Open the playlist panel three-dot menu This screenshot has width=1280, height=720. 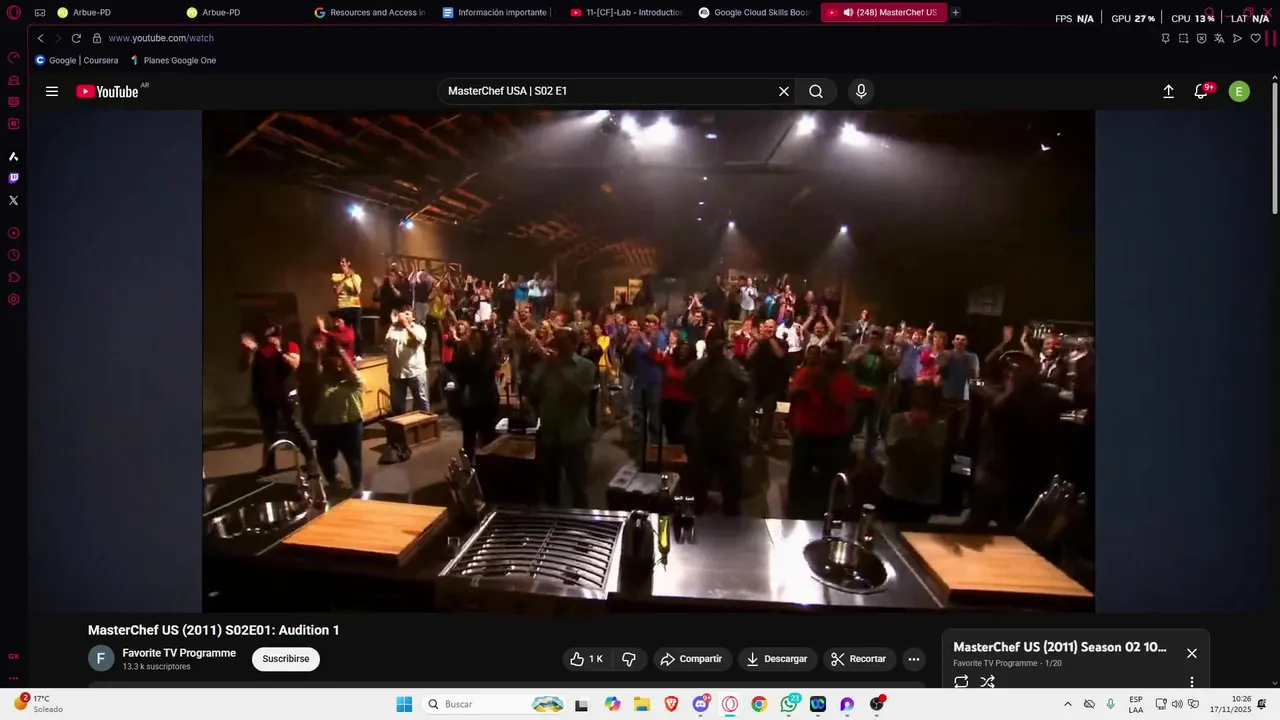coord(1192,682)
